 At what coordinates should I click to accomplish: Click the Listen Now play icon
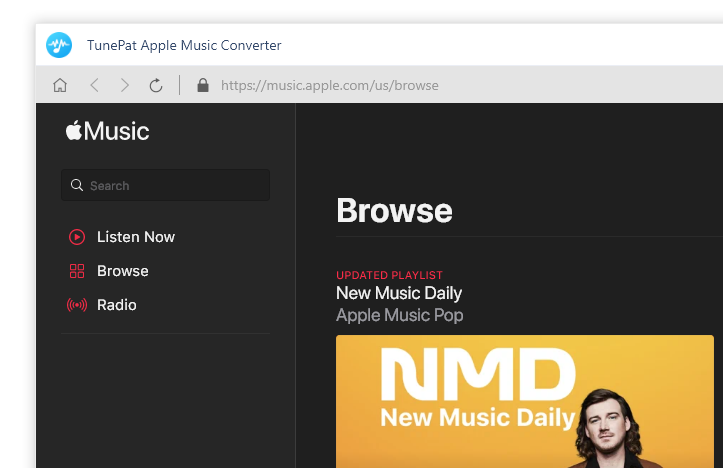click(x=77, y=237)
